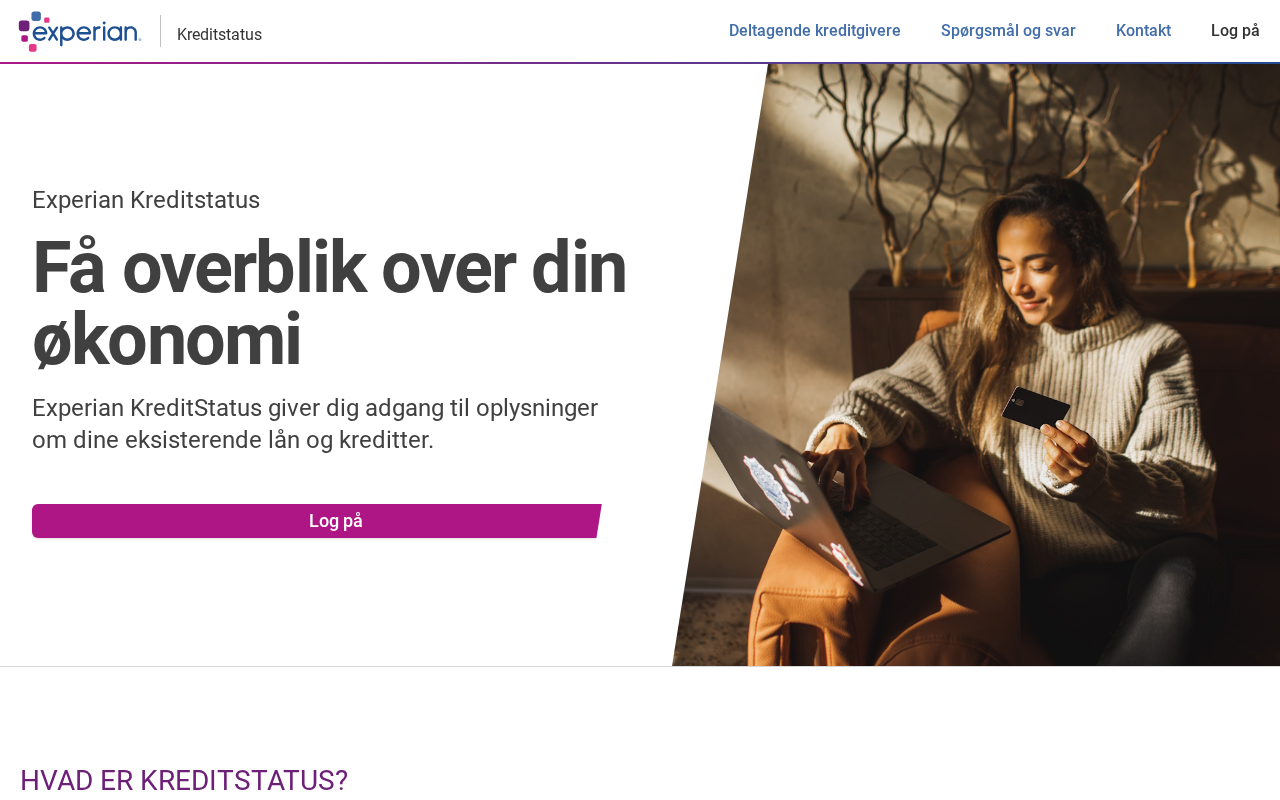The height and width of the screenshot is (800, 1280).
Task: Click the slanted right edge of Log på button
Action: point(598,521)
